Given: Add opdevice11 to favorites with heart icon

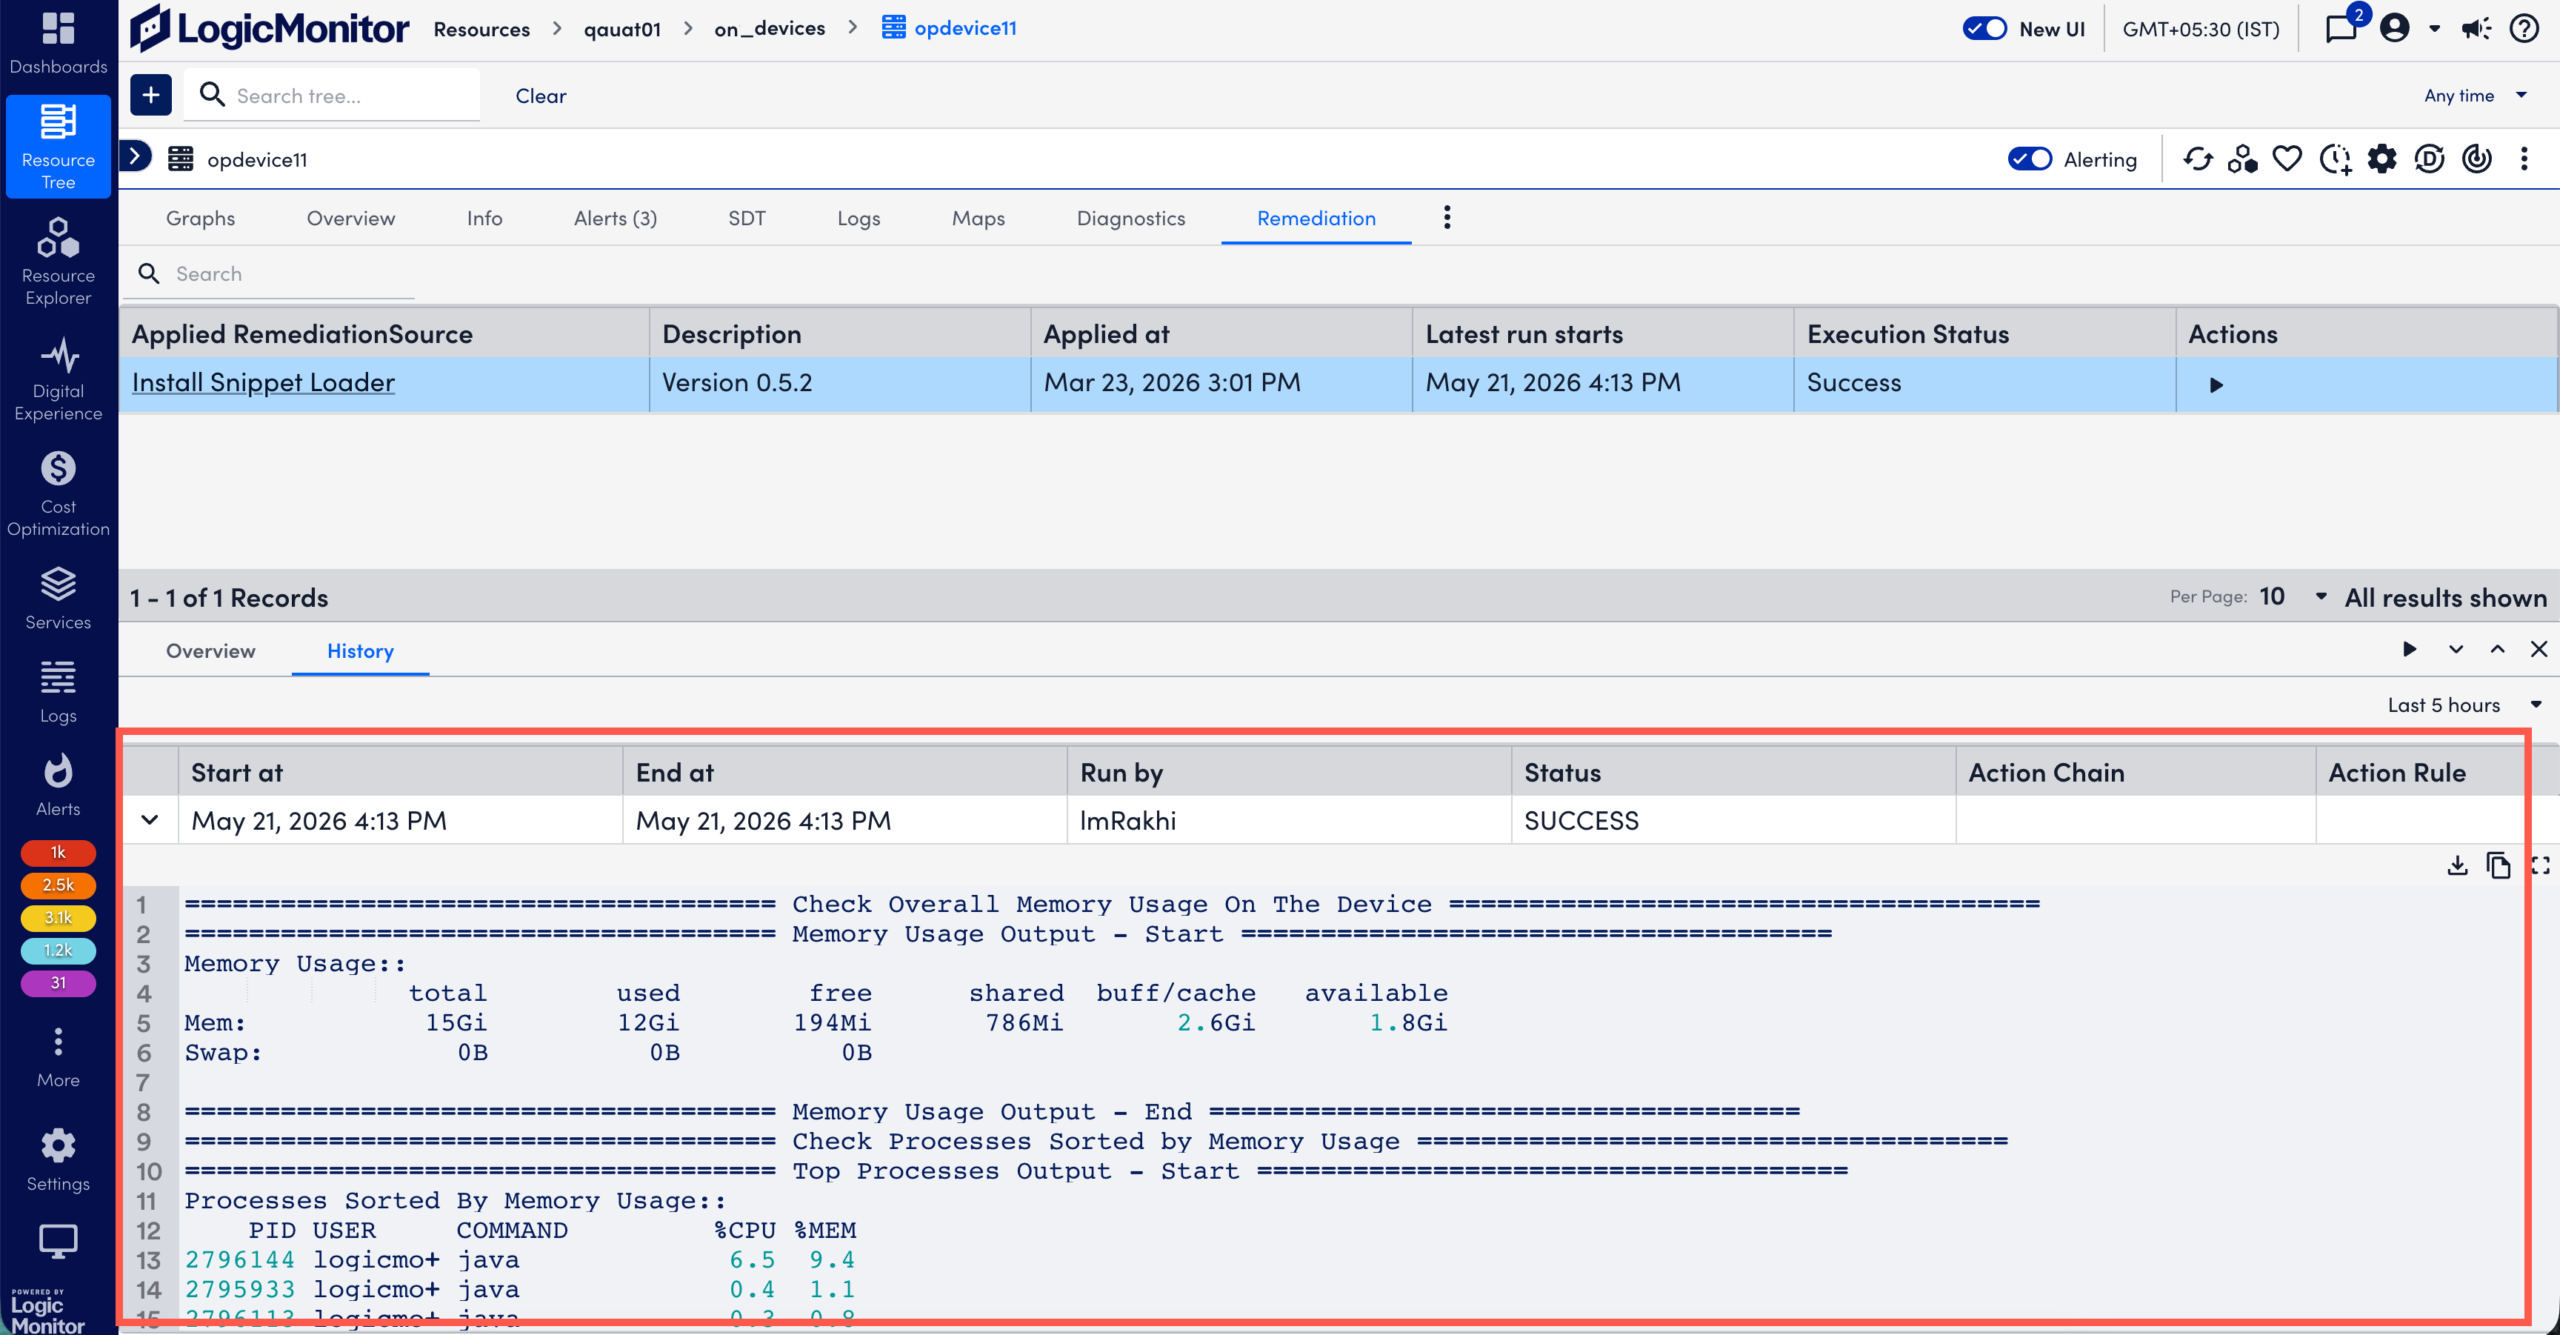Looking at the screenshot, I should tap(2287, 159).
